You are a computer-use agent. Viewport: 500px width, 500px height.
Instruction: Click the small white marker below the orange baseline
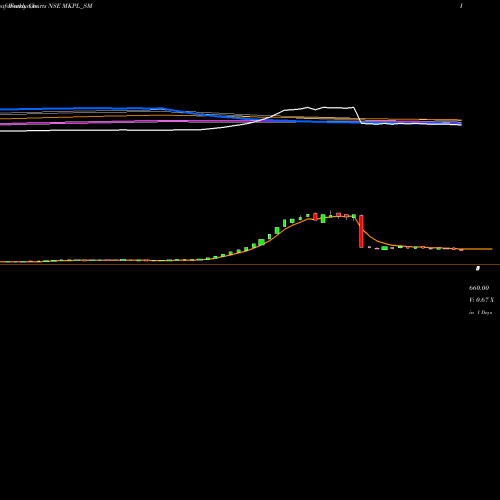pyautogui.click(x=478, y=268)
